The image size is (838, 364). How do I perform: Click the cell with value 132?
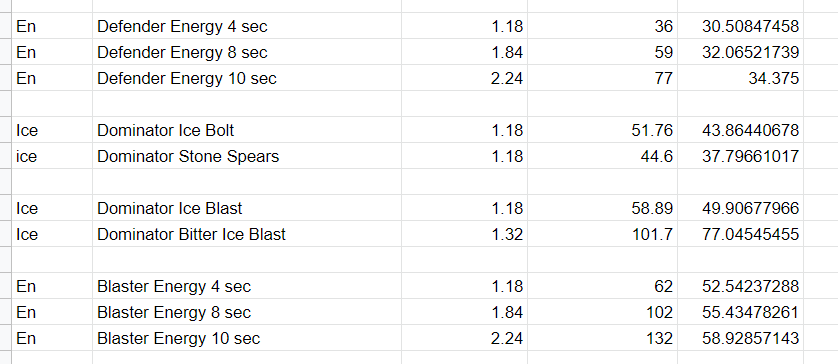602,338
